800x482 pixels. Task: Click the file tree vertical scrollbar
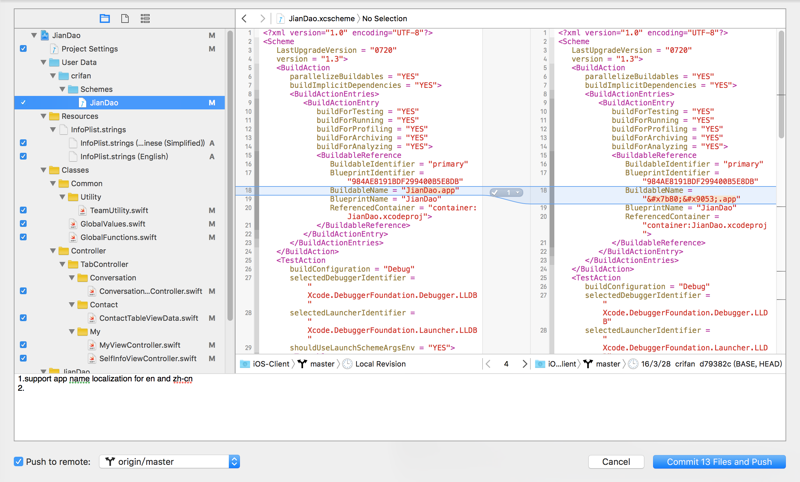230,176
